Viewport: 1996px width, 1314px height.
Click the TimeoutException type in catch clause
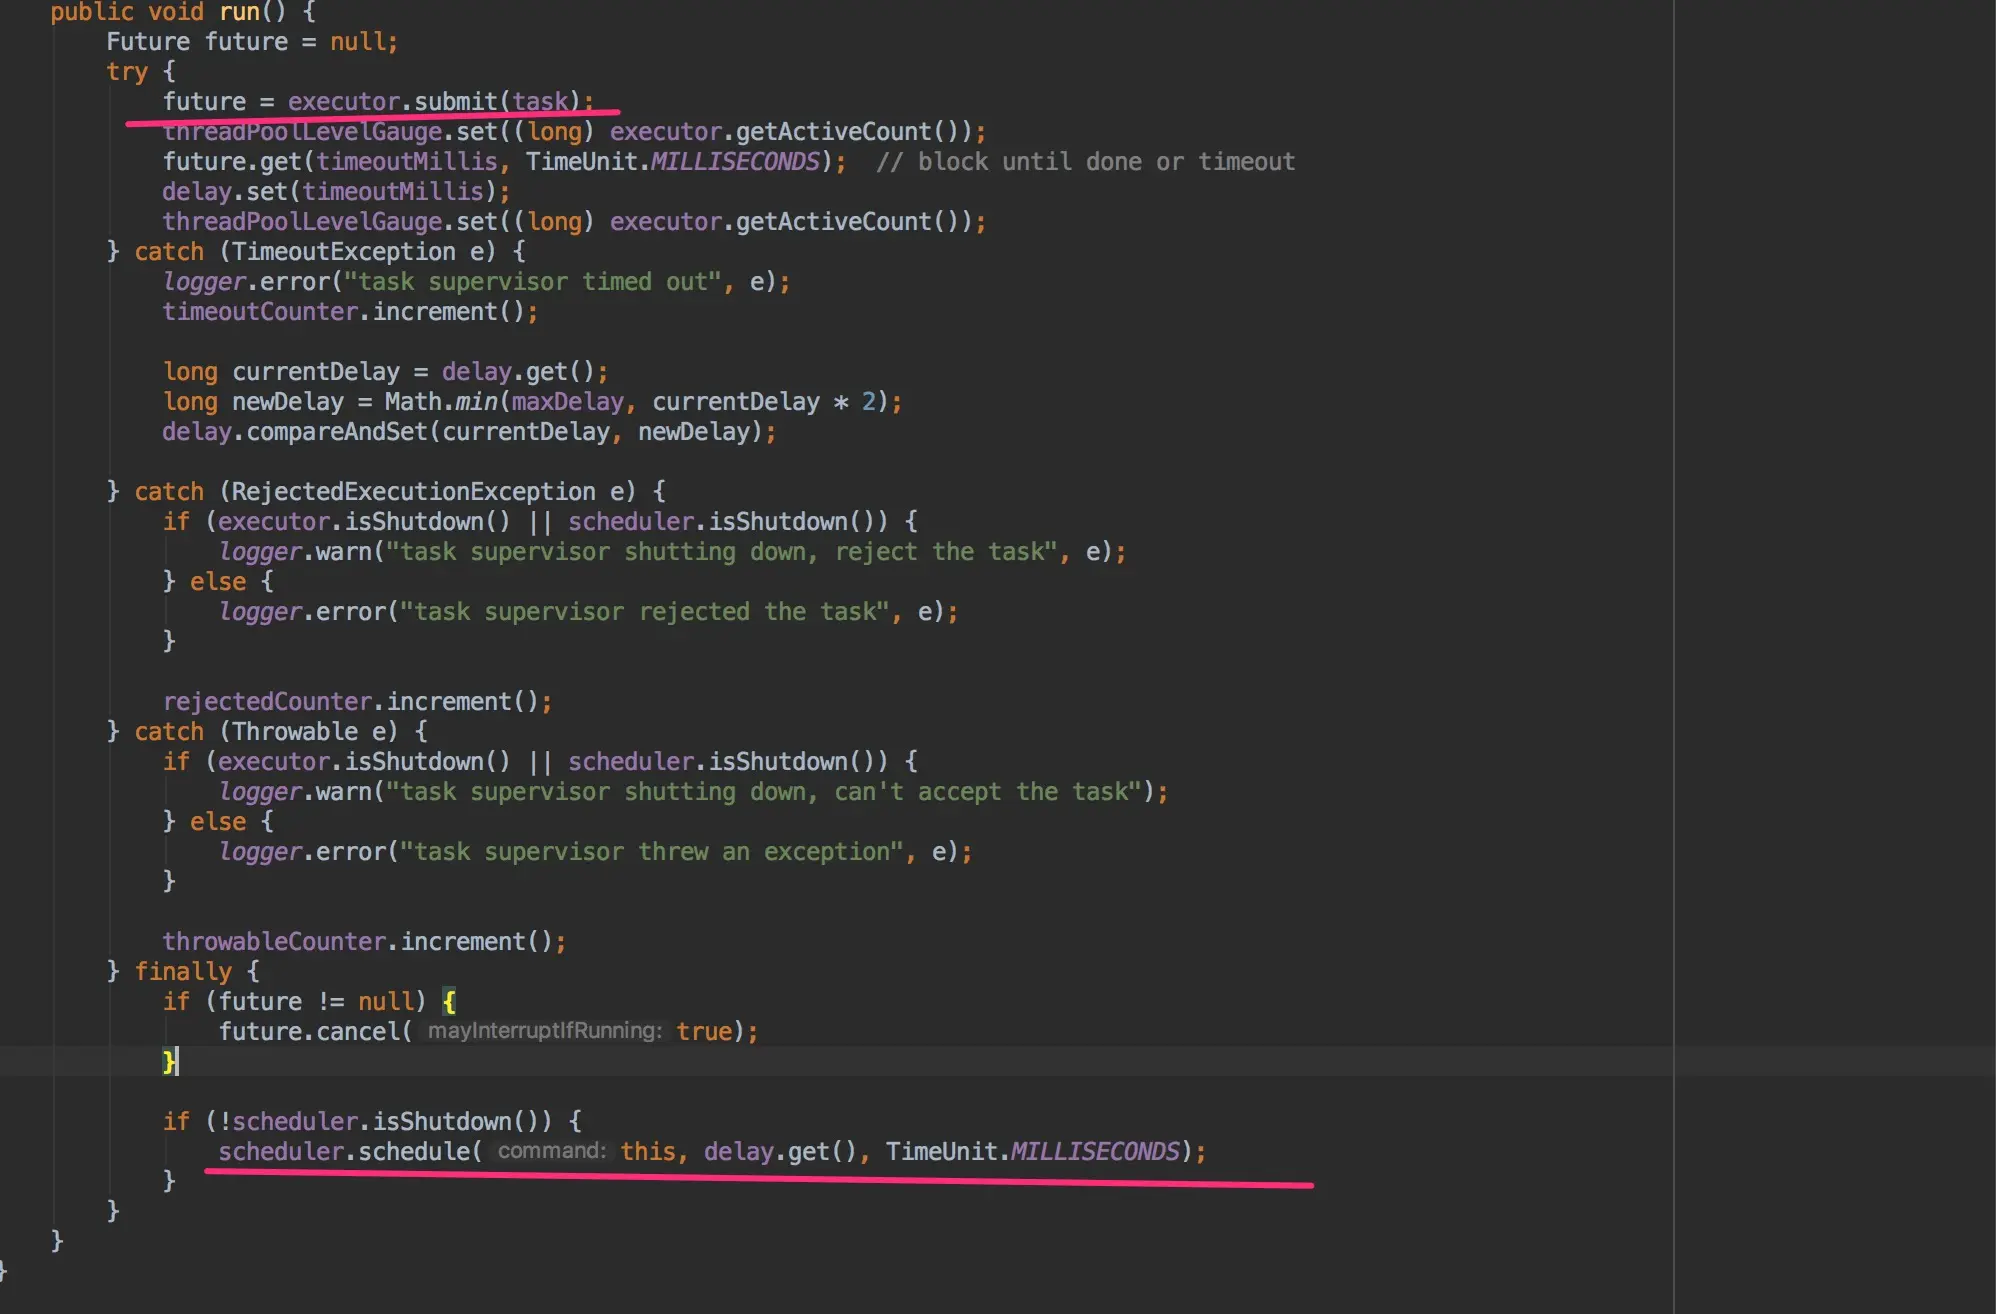343,252
